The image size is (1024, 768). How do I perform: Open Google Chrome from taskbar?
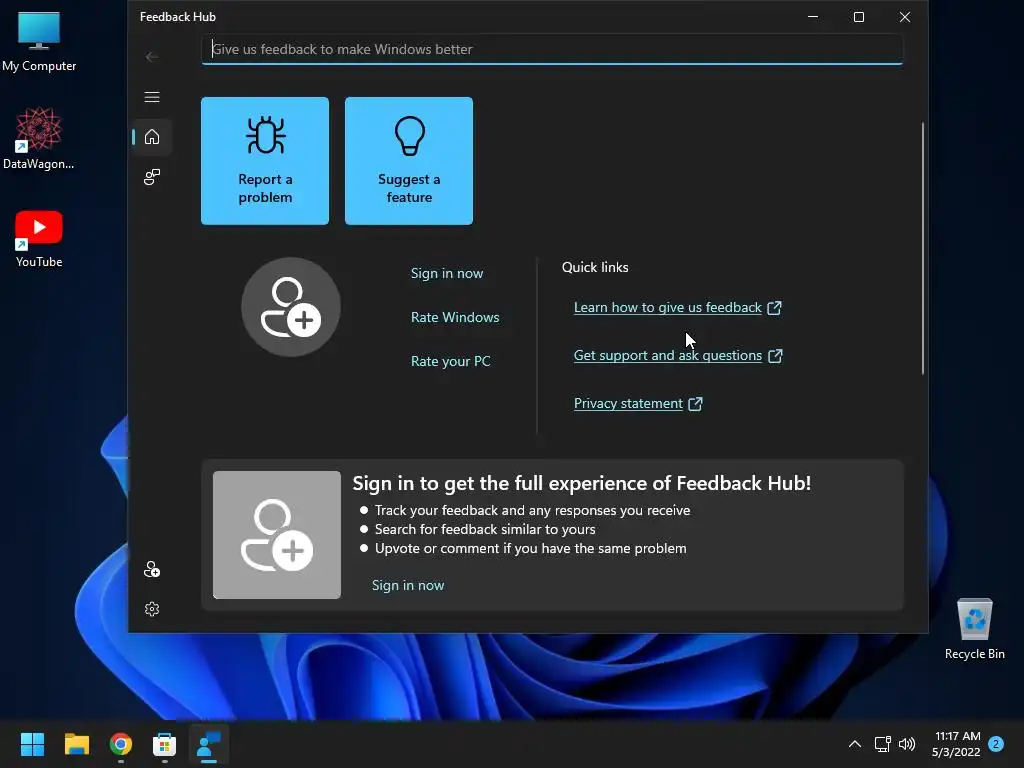pyautogui.click(x=121, y=744)
